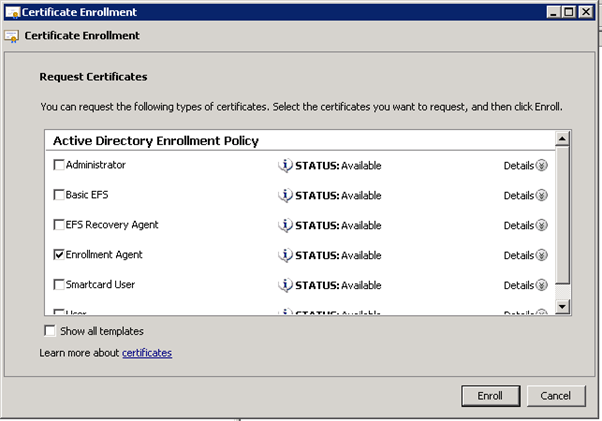Enable the Show all templates option

[50, 331]
